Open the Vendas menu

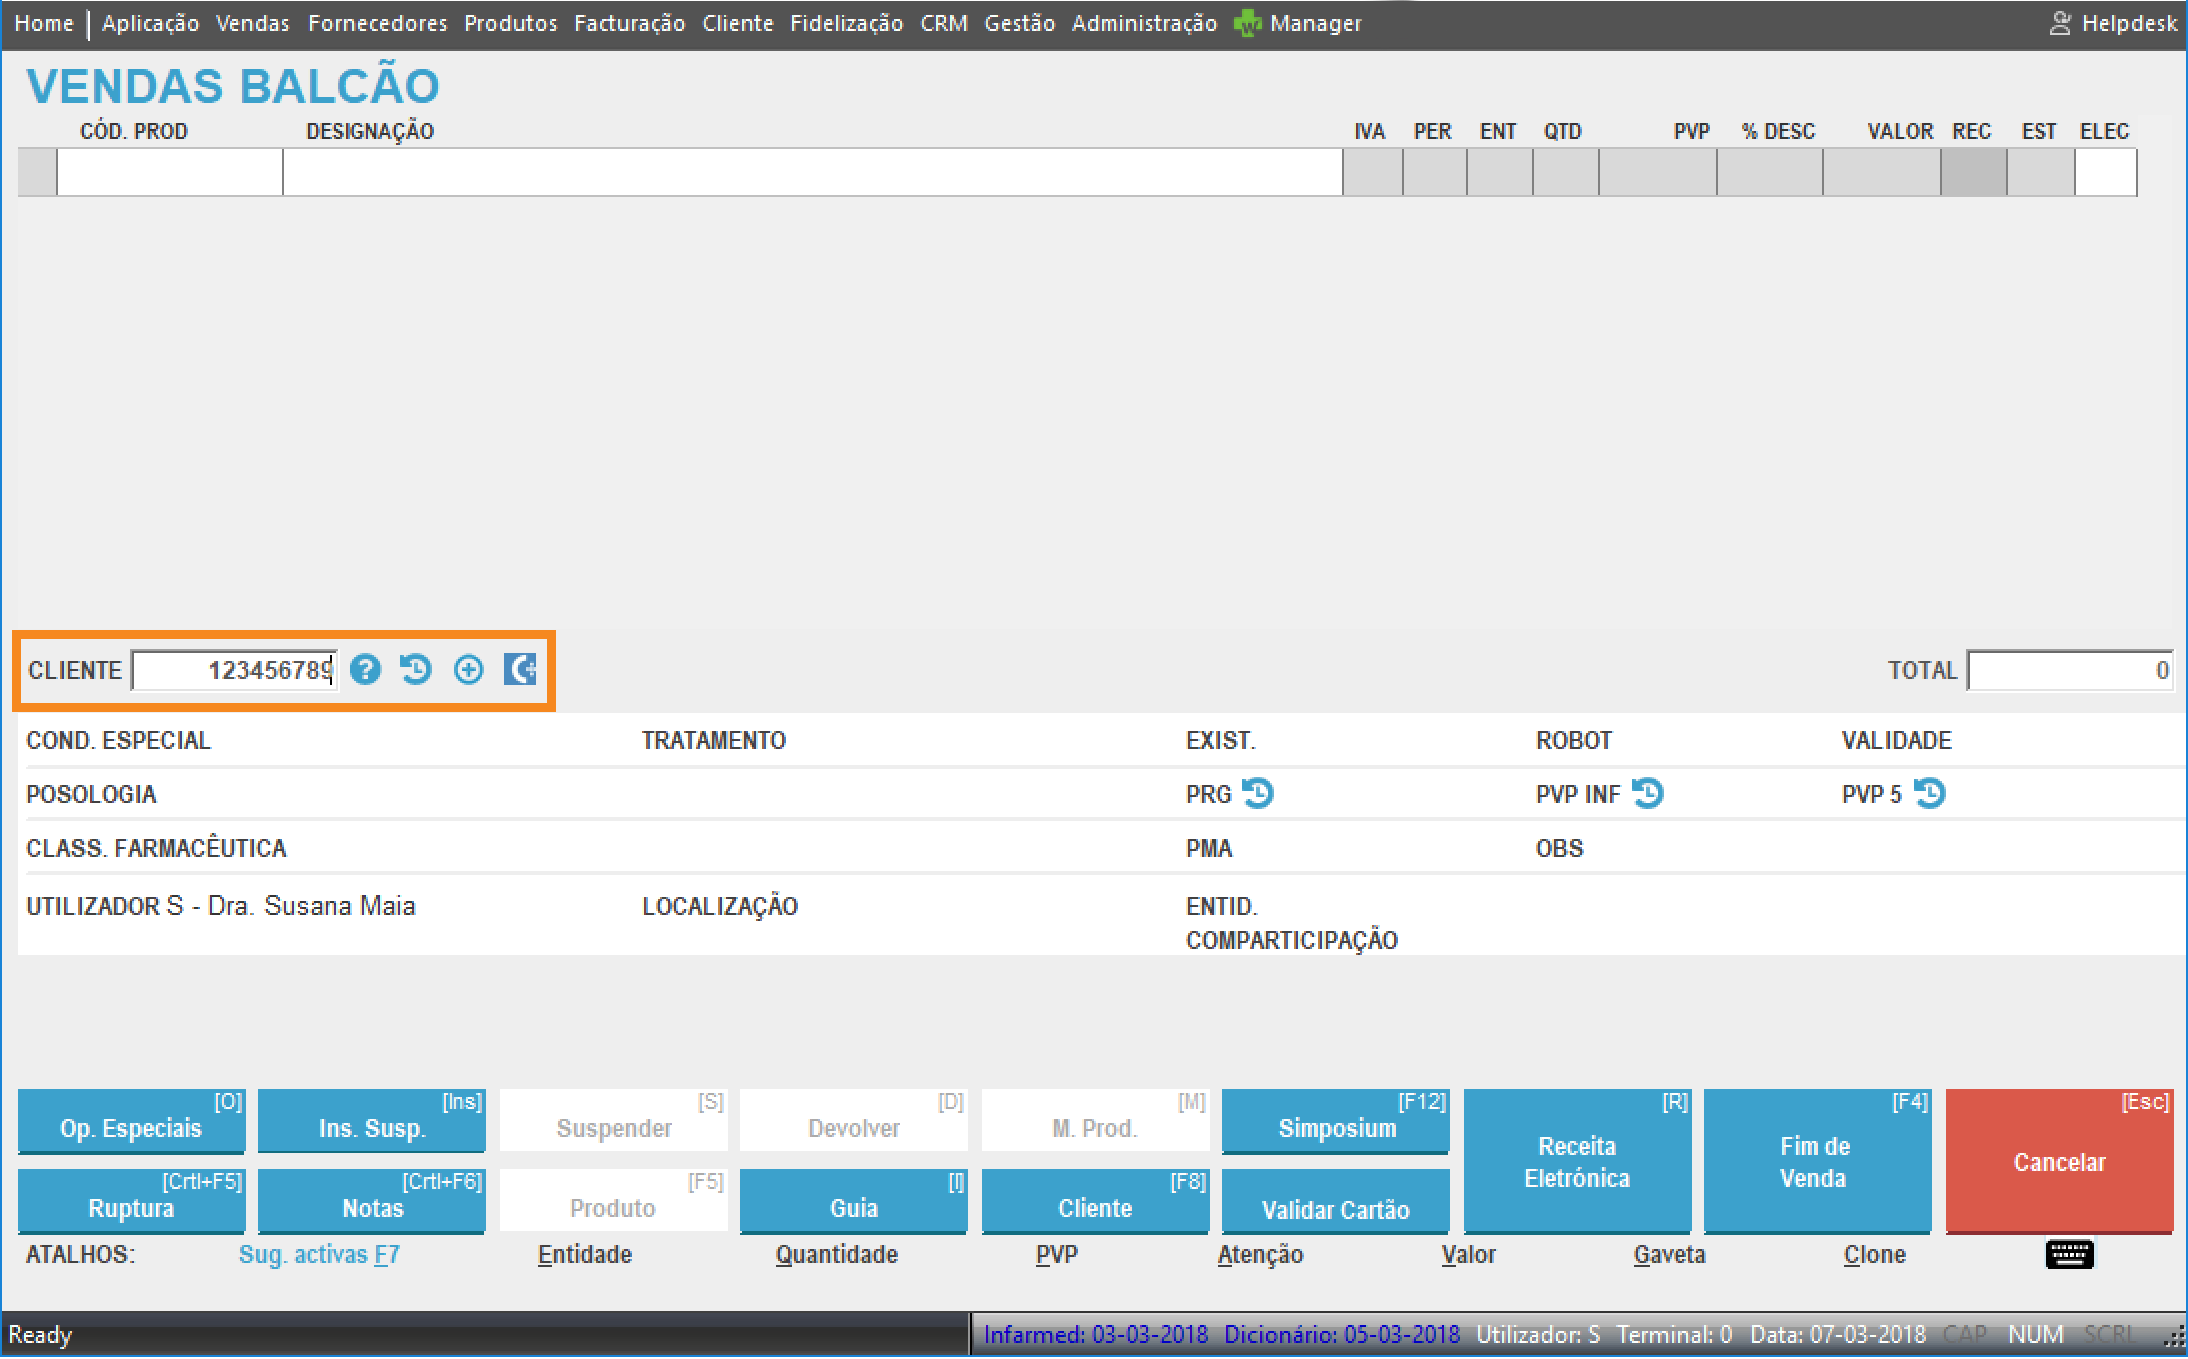pyautogui.click(x=252, y=23)
